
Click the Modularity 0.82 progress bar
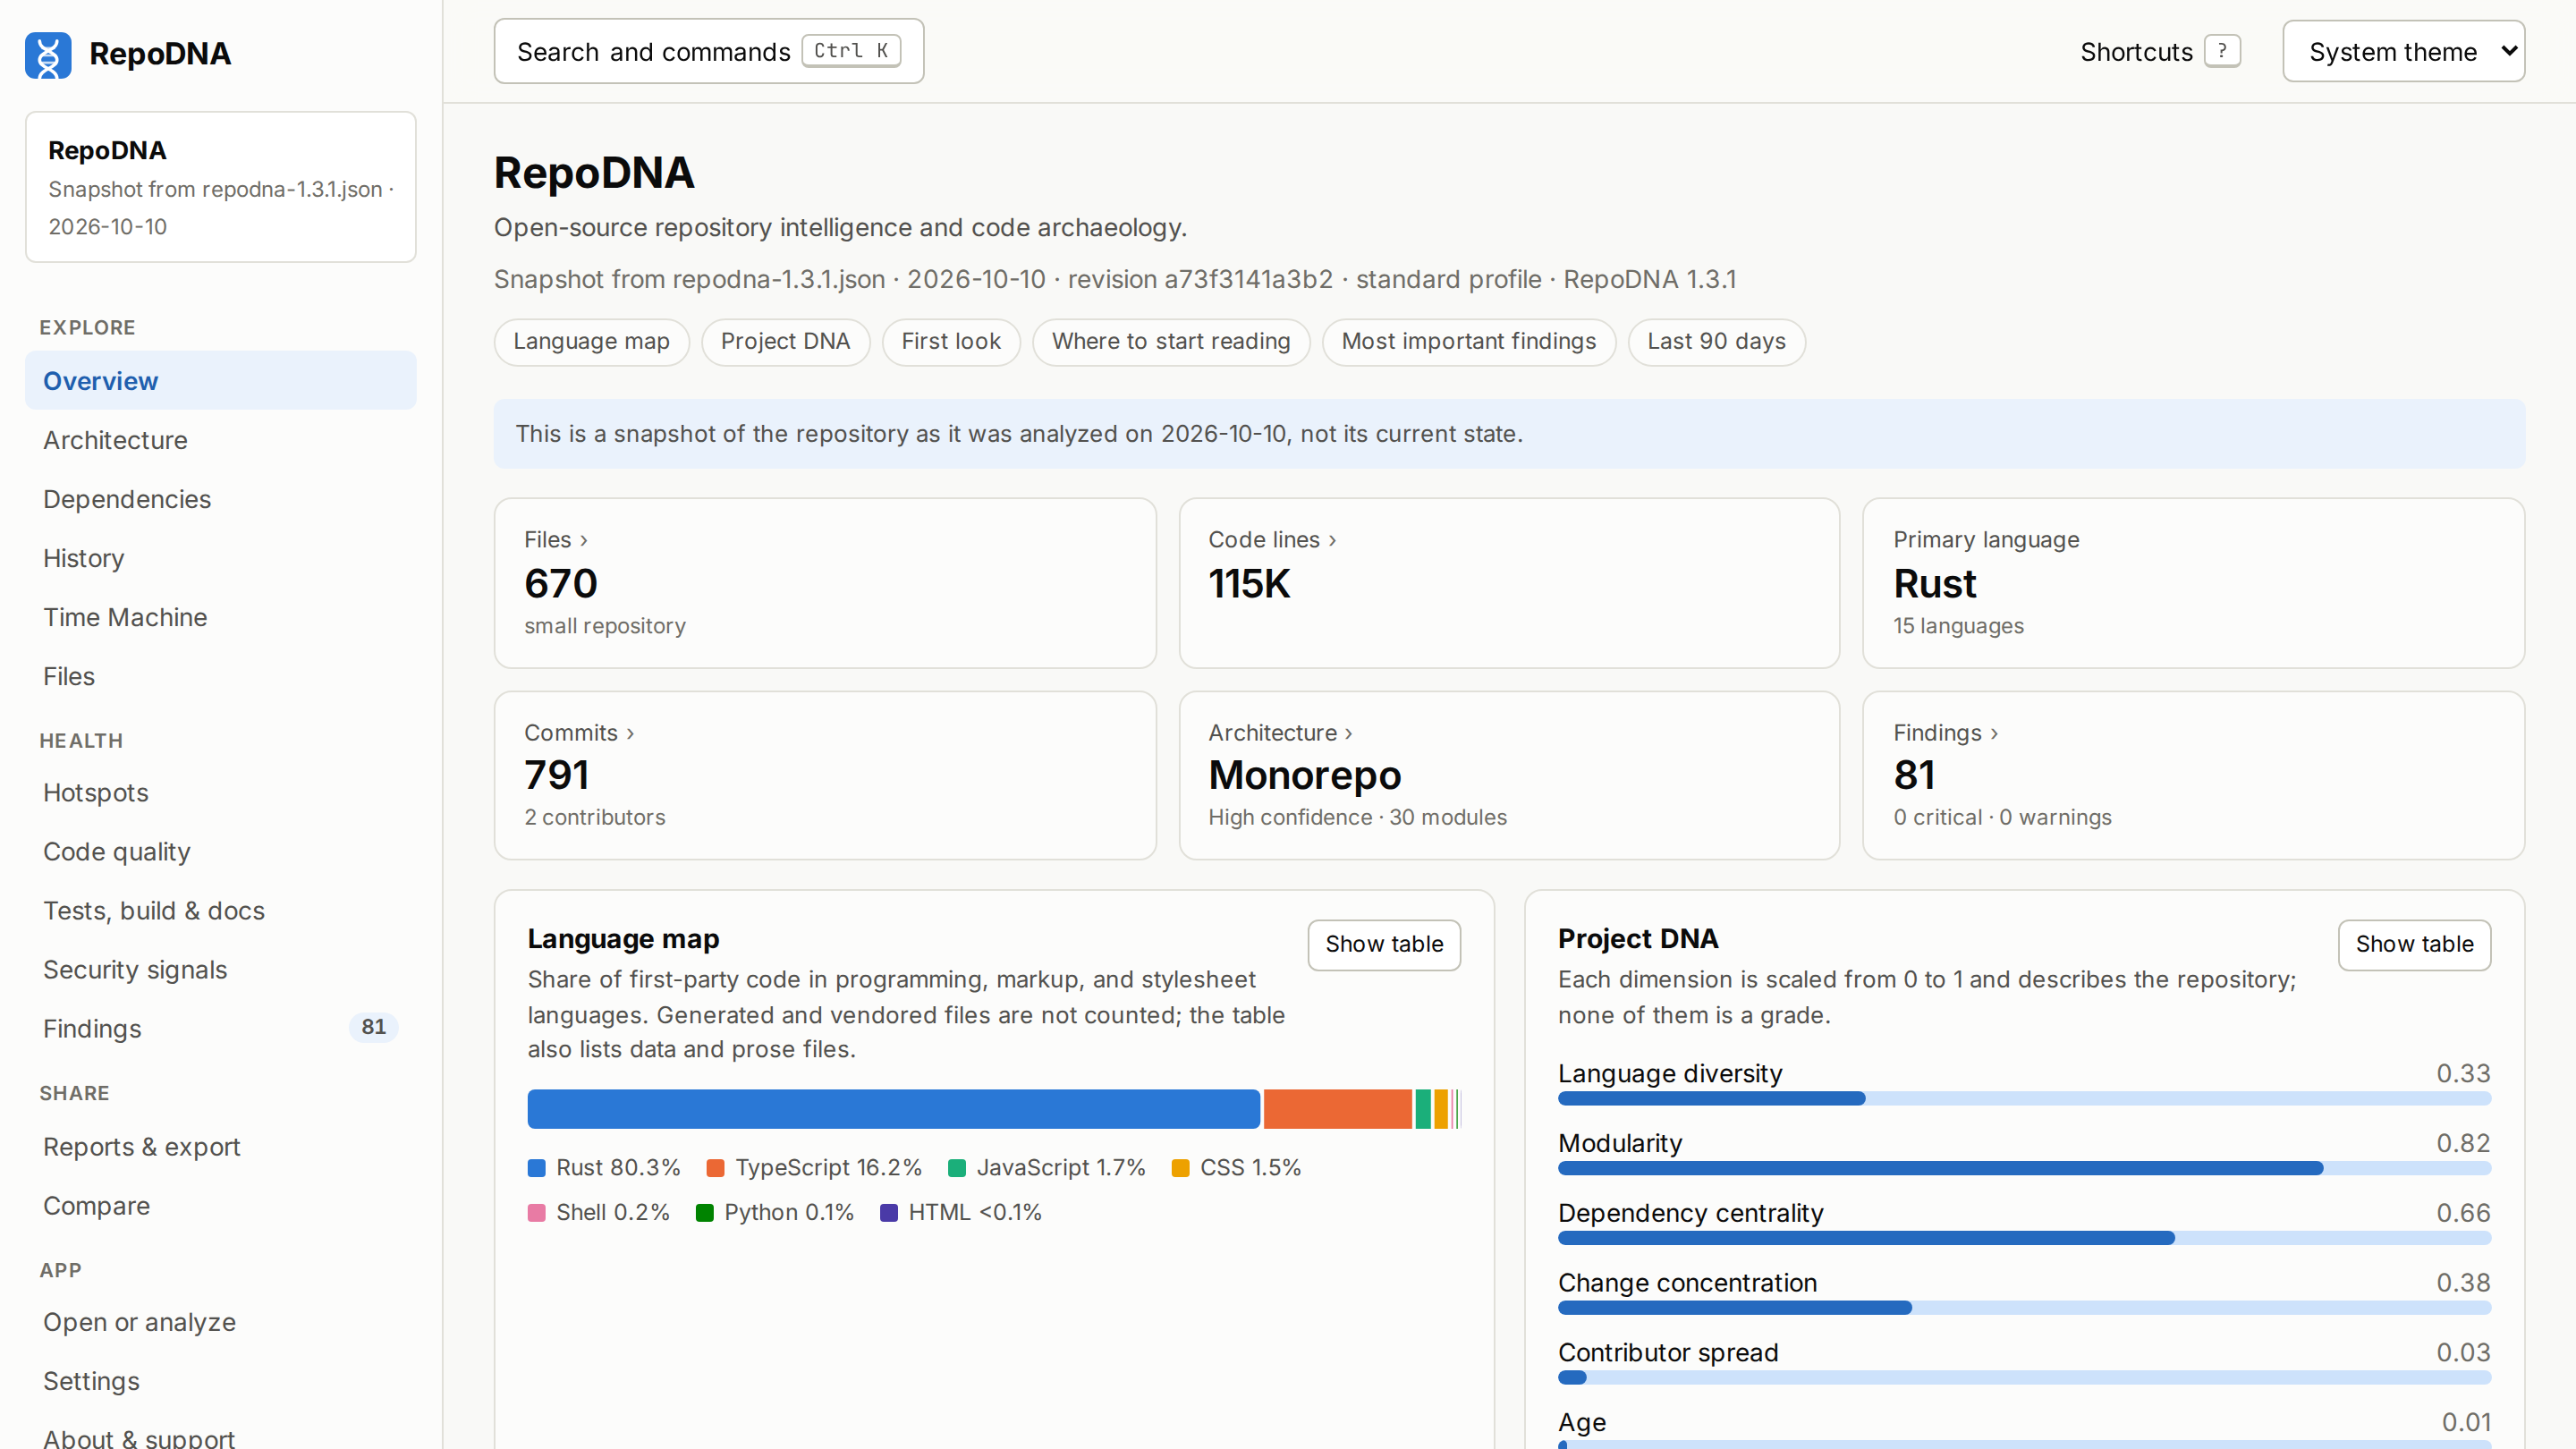(2024, 1168)
